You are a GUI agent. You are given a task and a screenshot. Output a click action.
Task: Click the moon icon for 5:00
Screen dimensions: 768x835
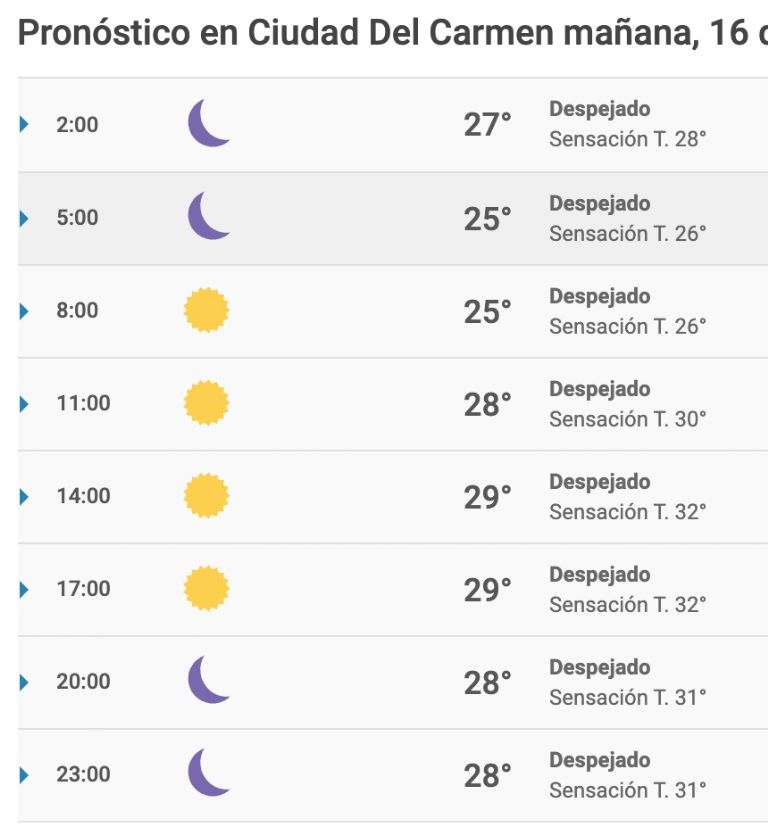209,216
